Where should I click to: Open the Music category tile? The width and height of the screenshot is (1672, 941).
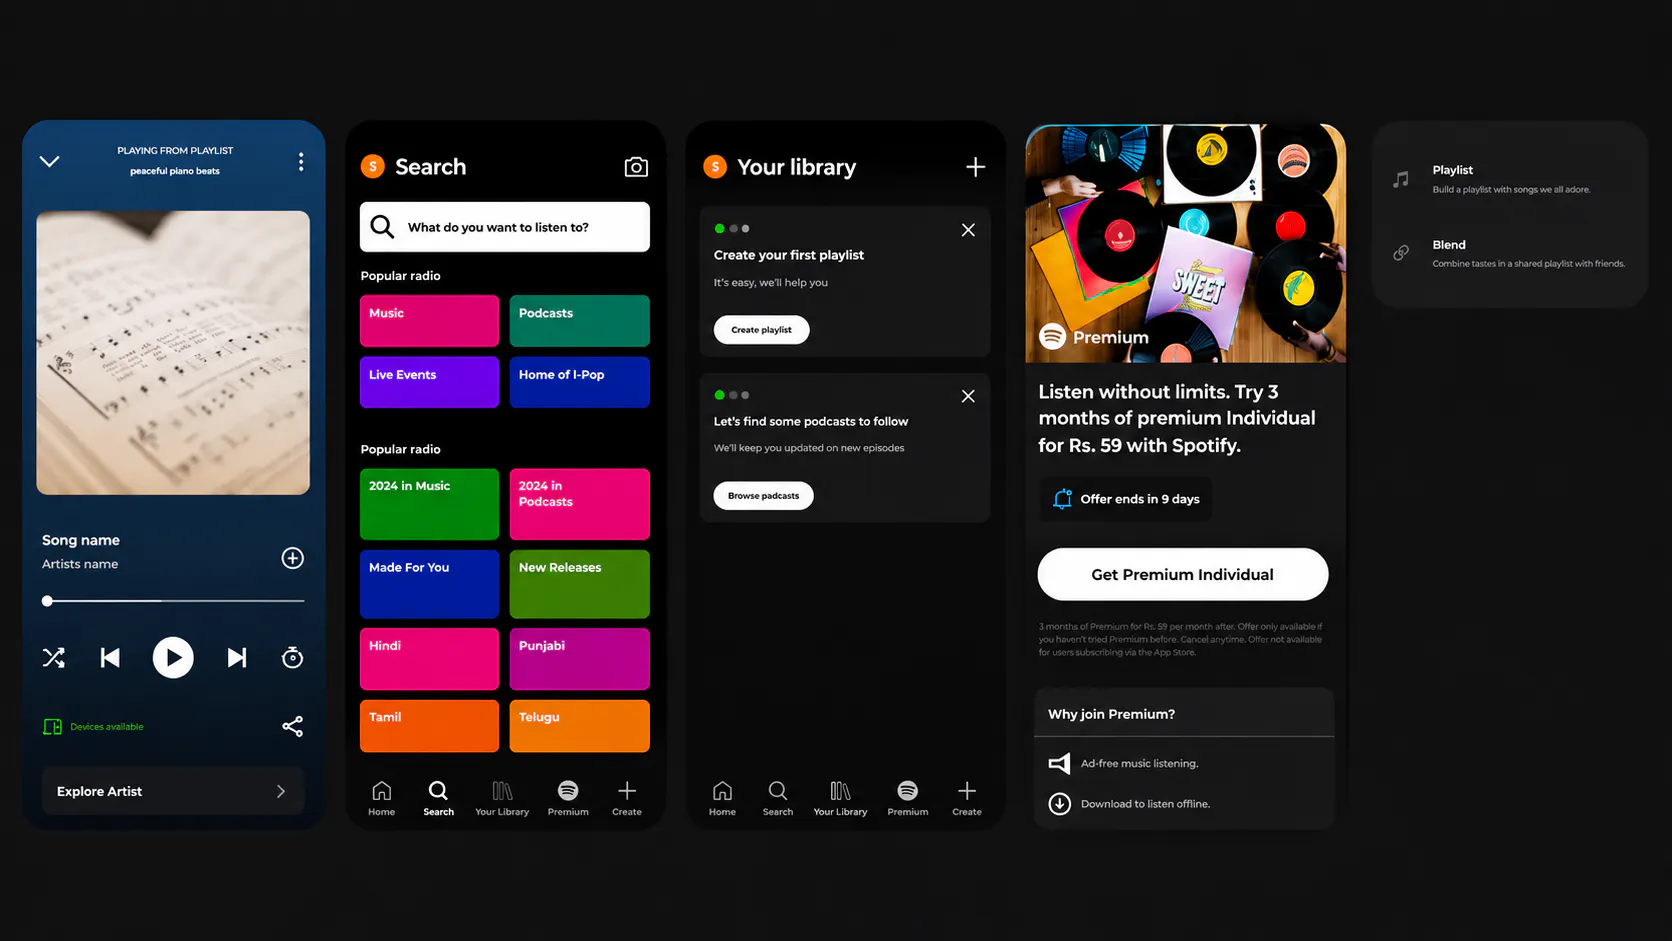point(430,321)
